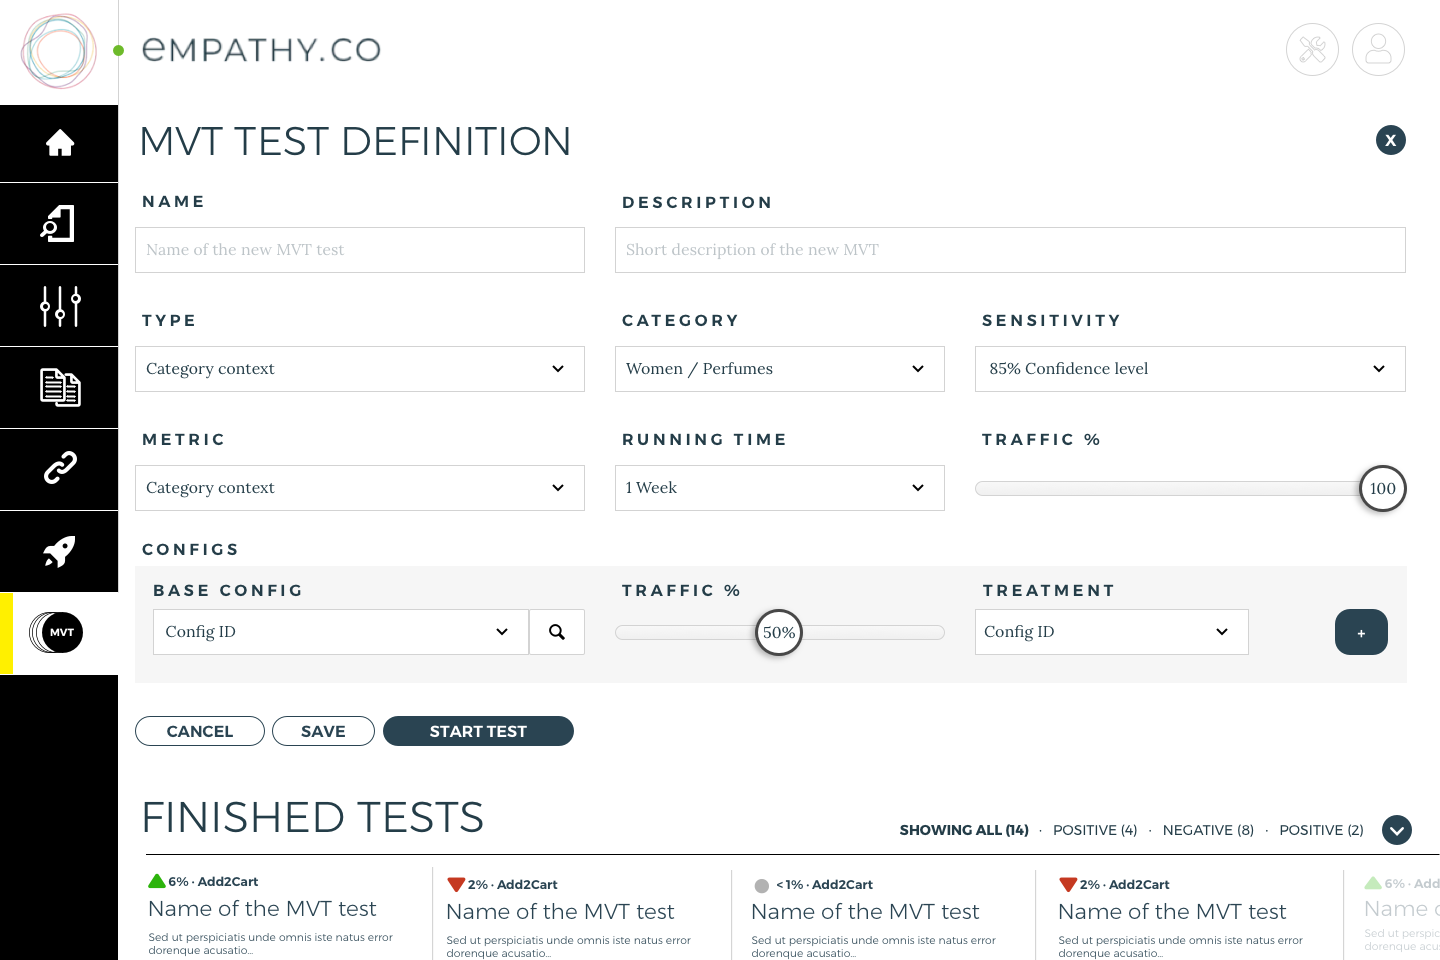Select the MVT sidebar icon

59,633
